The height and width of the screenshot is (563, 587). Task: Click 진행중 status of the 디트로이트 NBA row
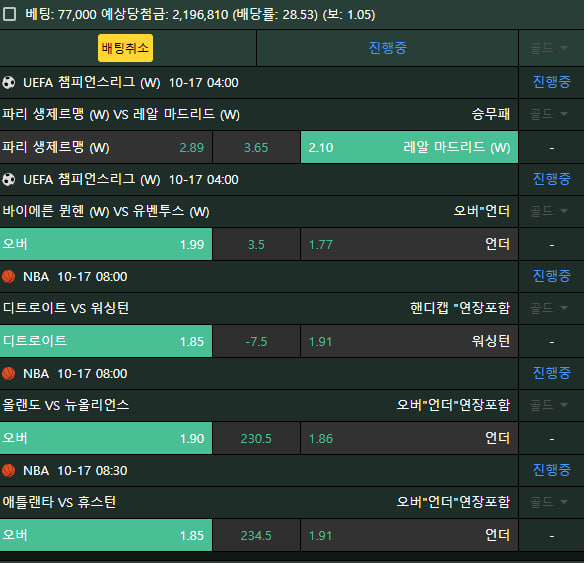click(x=551, y=276)
